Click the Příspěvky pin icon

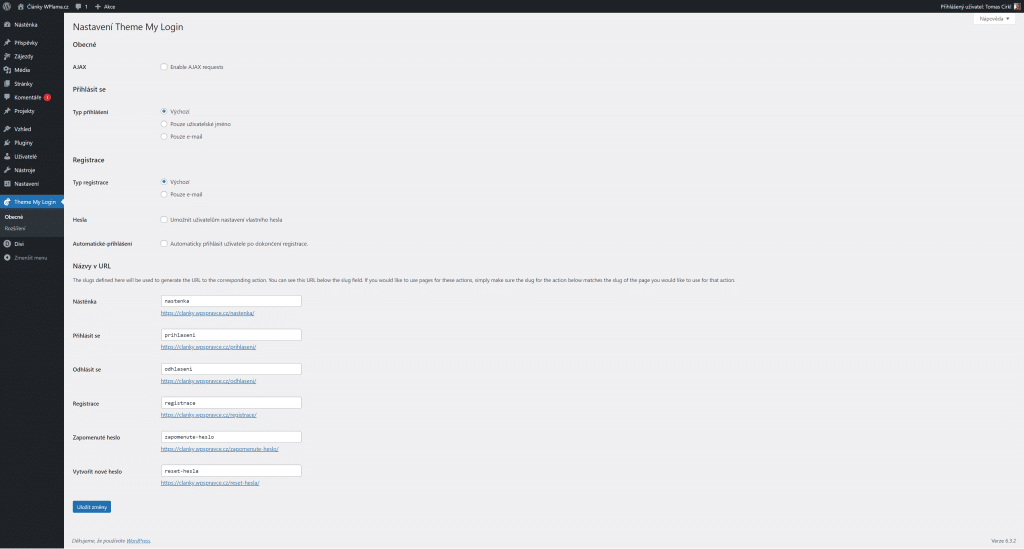tap(7, 42)
